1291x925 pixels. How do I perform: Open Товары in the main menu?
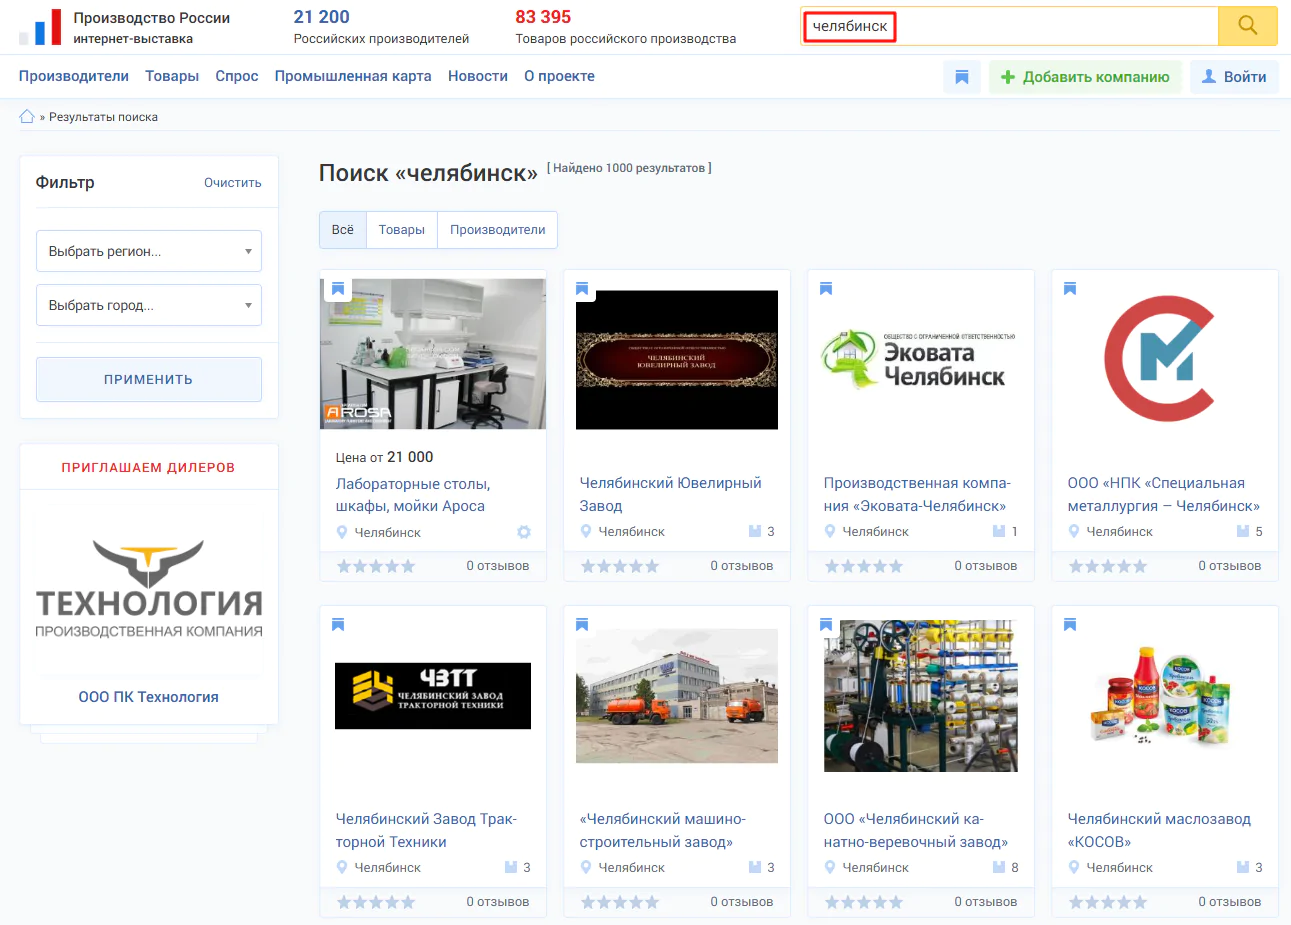coord(172,76)
